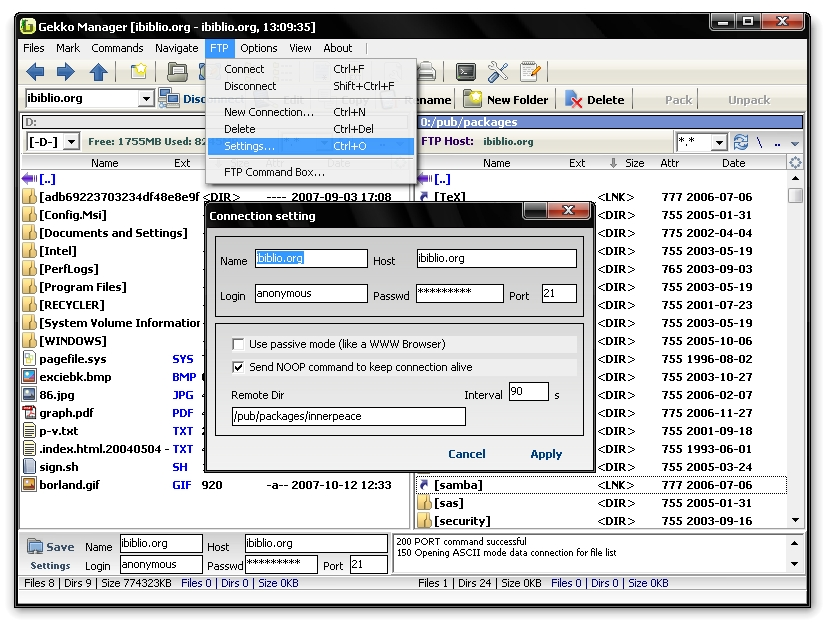Open the ibiblio.org connection dropdown
The width and height of the screenshot is (826, 622).
point(146,98)
